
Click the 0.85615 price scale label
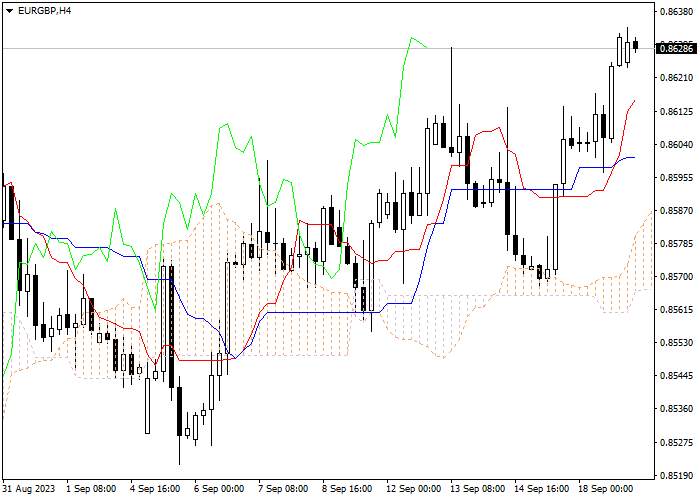676,310
